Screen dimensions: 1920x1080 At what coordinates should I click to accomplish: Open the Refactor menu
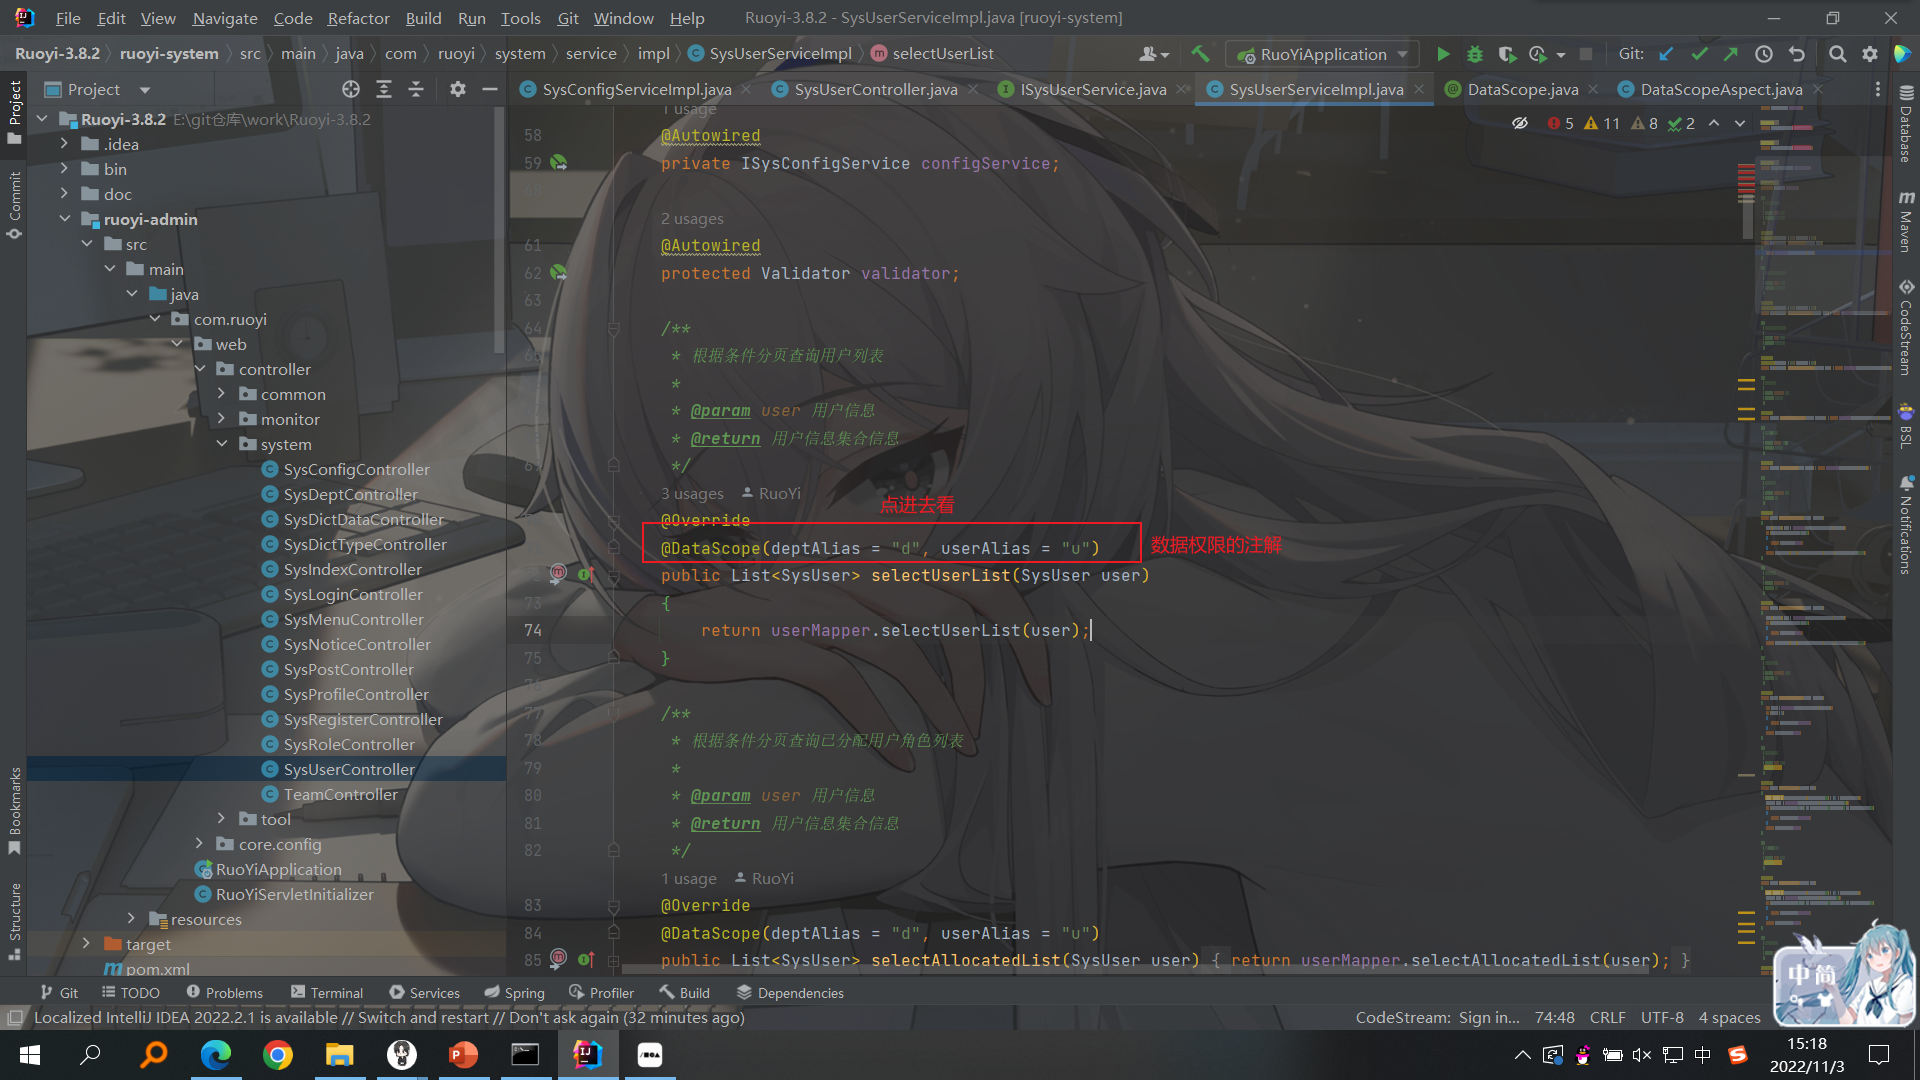(x=358, y=18)
